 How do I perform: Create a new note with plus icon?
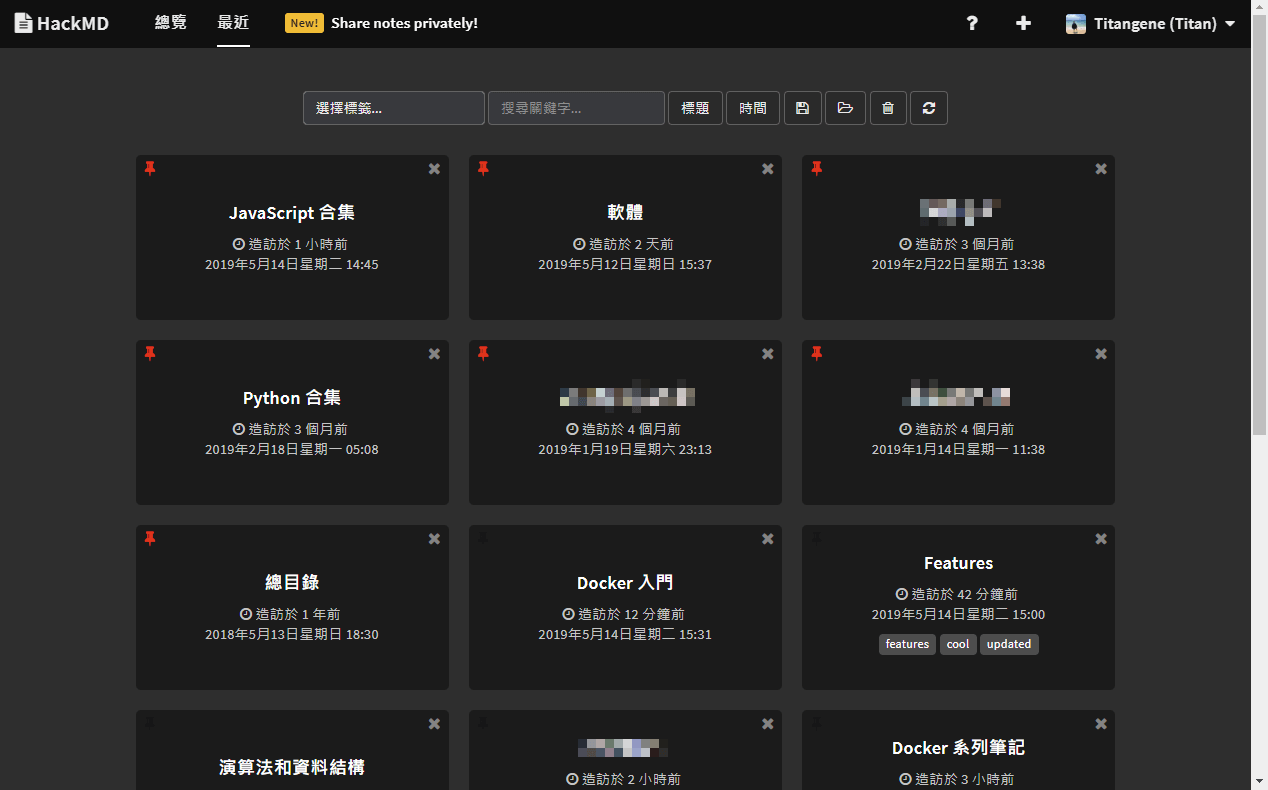1023,23
